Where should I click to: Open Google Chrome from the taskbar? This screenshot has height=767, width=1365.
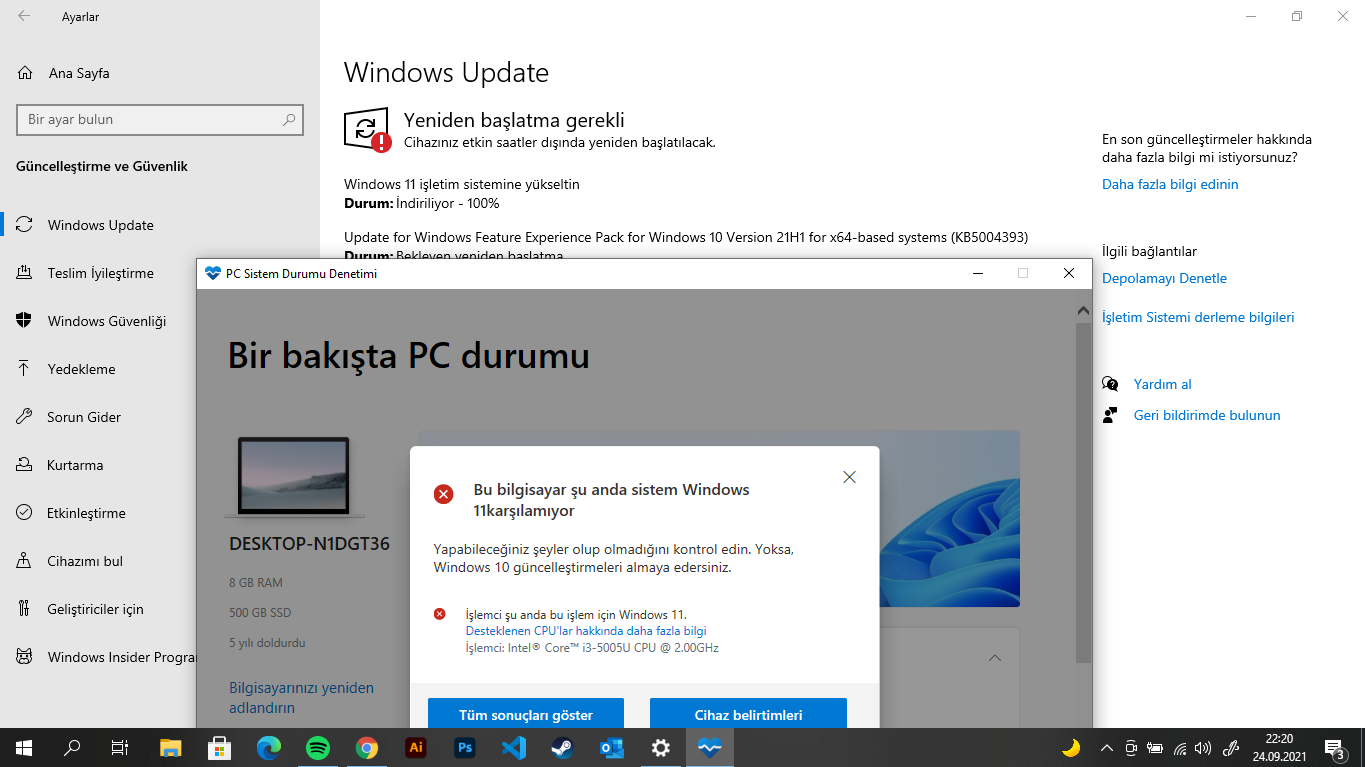[x=367, y=747]
